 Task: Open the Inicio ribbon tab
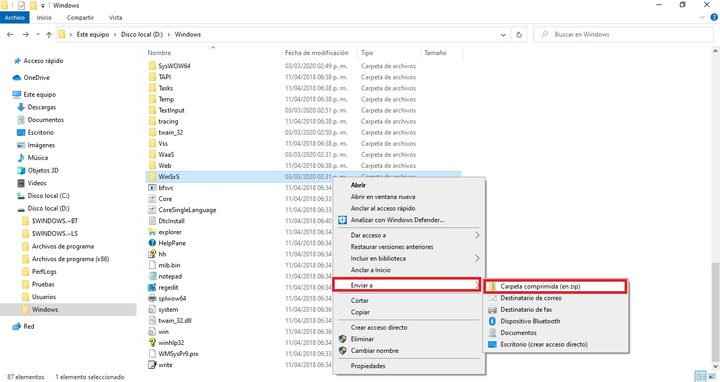[x=44, y=17]
